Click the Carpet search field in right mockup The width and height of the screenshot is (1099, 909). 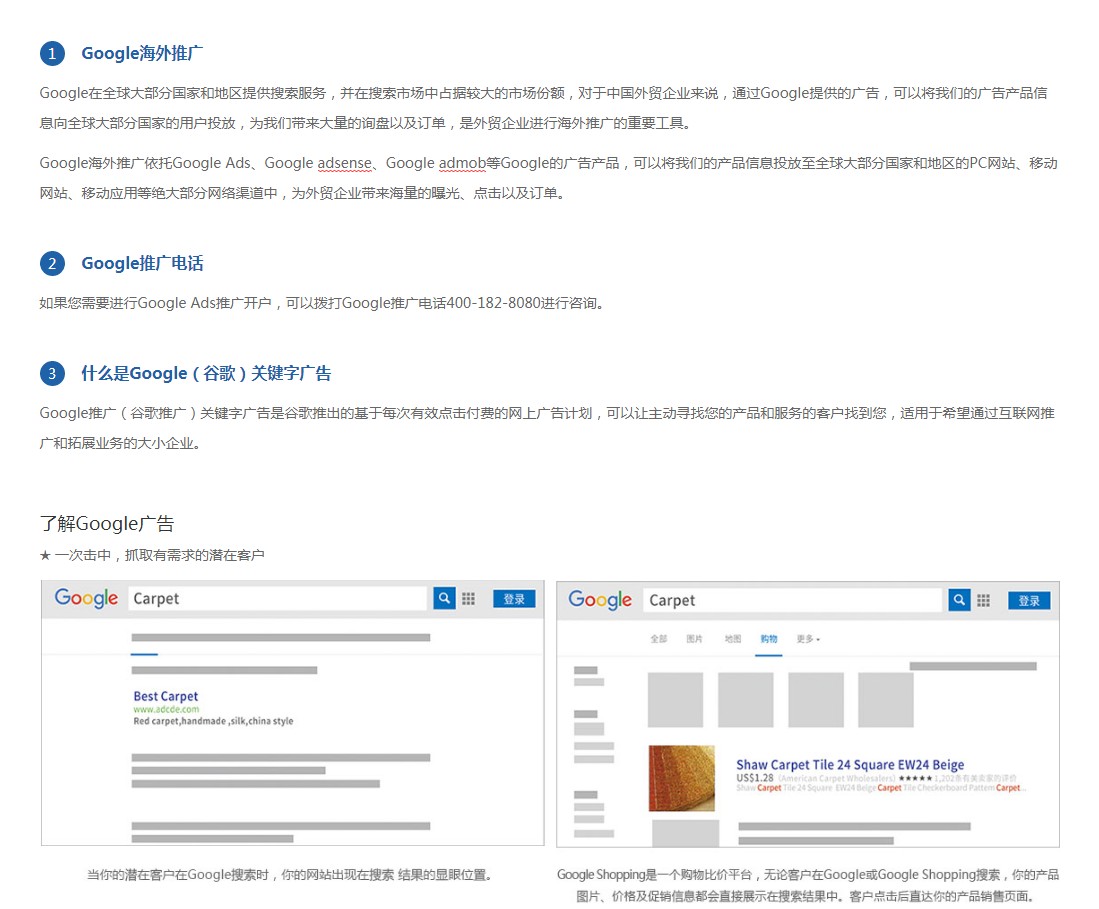(x=792, y=600)
